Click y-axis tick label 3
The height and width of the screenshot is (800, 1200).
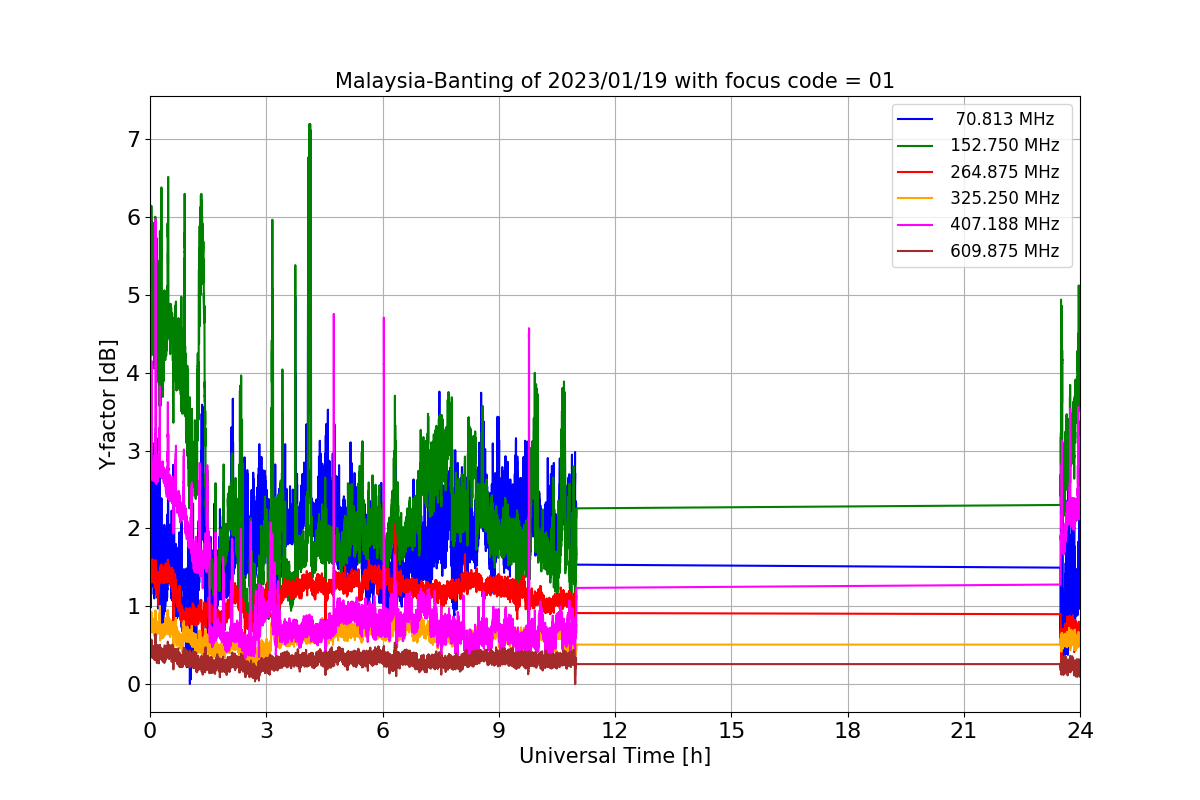pyautogui.click(x=133, y=451)
